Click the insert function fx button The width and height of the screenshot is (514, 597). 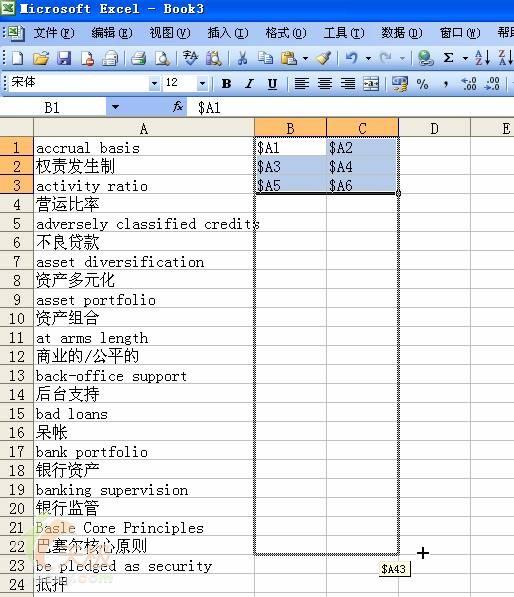(x=178, y=107)
